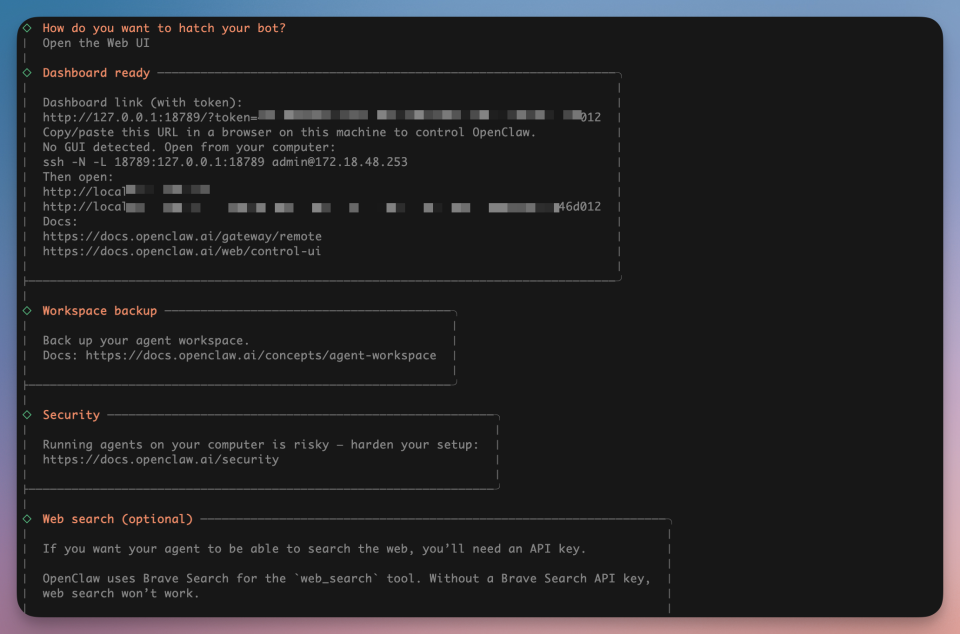
Task: Open the docs.openclaw.ai/web/control-ui link
Action: click(182, 251)
